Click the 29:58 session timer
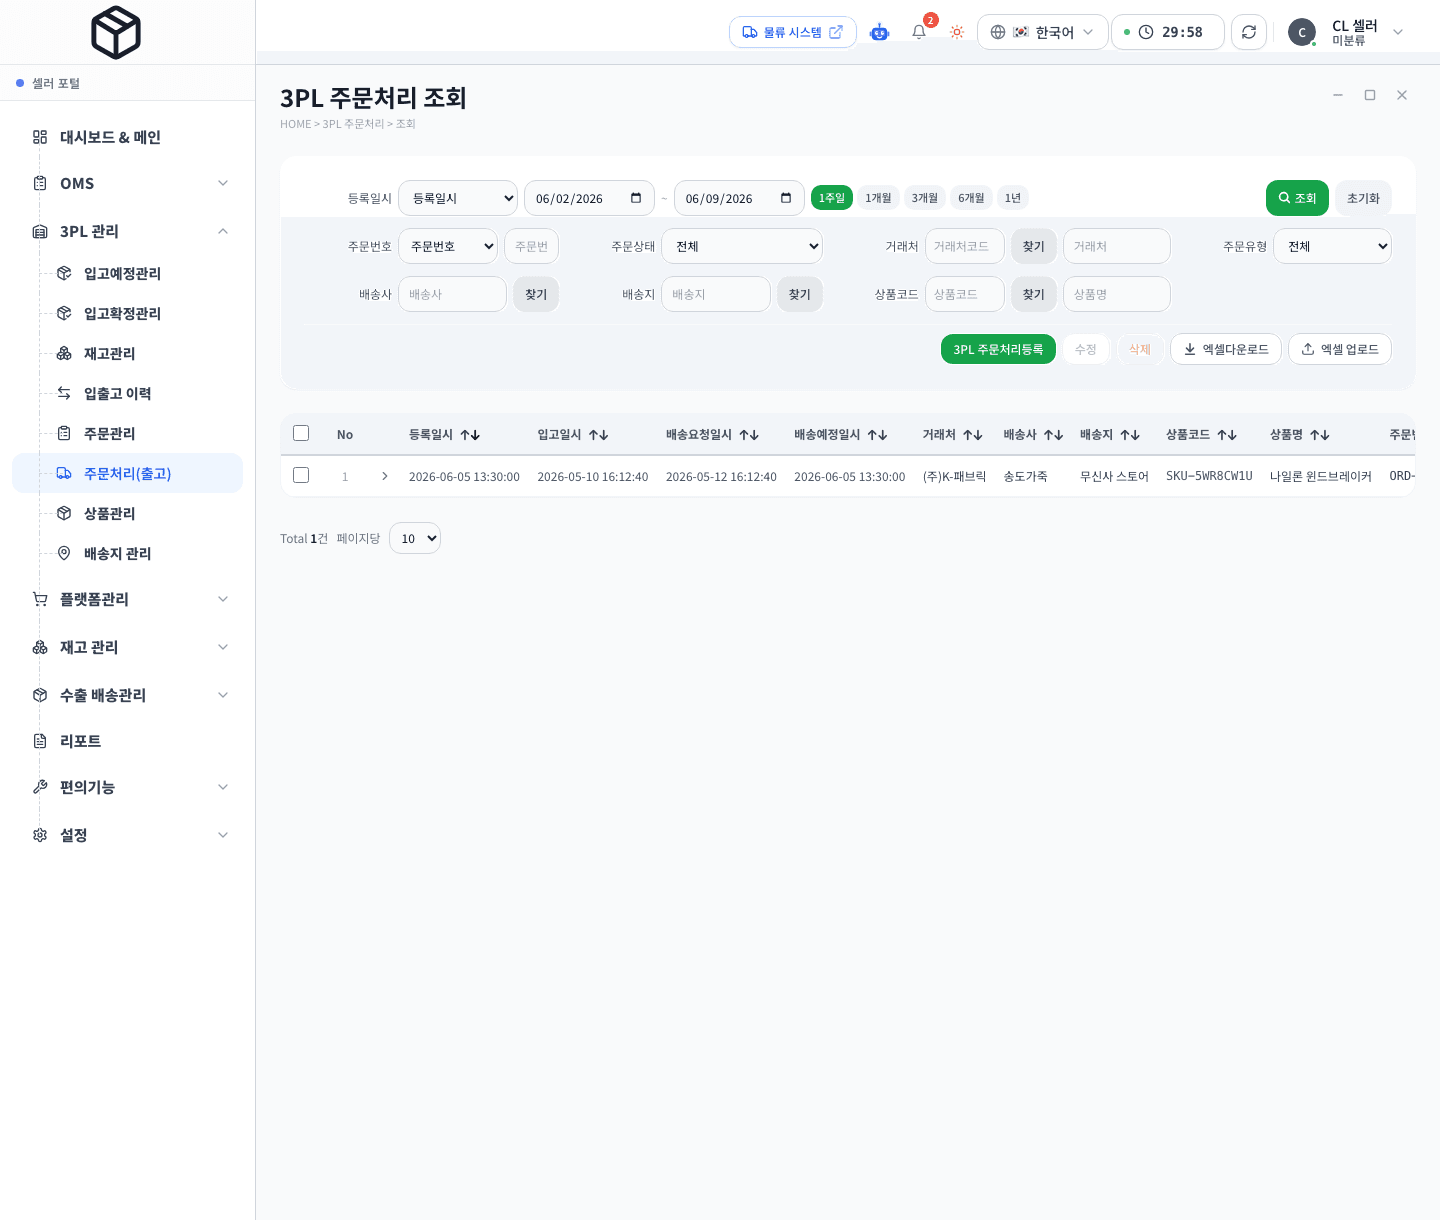The width and height of the screenshot is (1440, 1220). pyautogui.click(x=1168, y=32)
